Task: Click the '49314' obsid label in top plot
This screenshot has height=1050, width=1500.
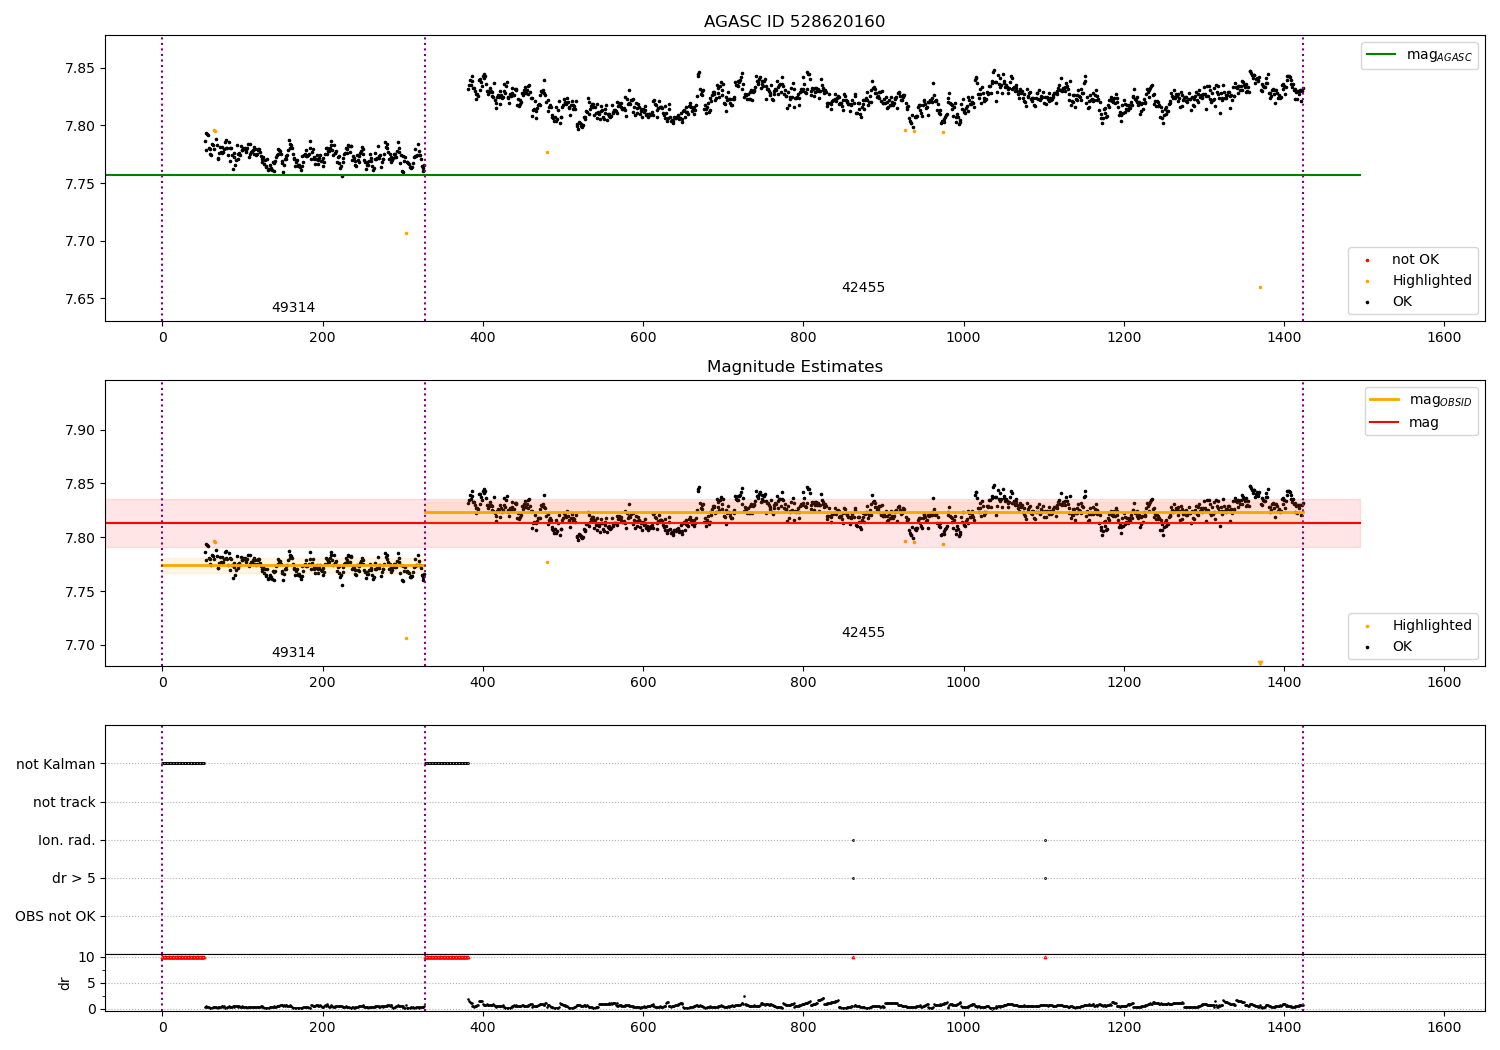Action: click(x=293, y=308)
